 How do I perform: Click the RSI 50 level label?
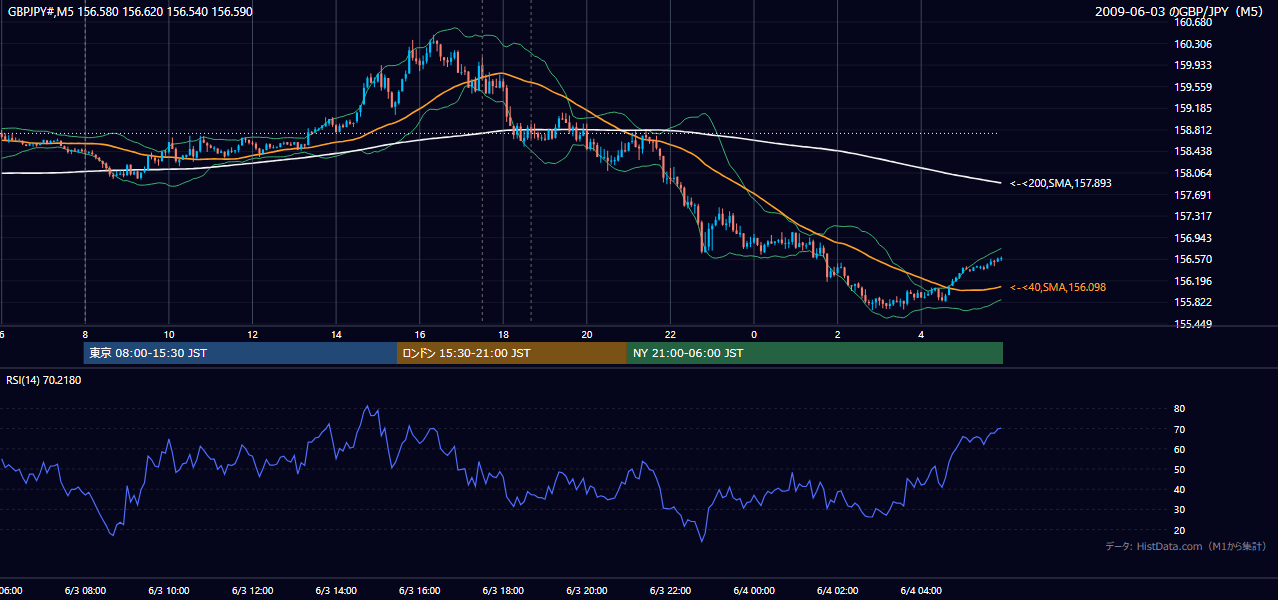click(1179, 469)
